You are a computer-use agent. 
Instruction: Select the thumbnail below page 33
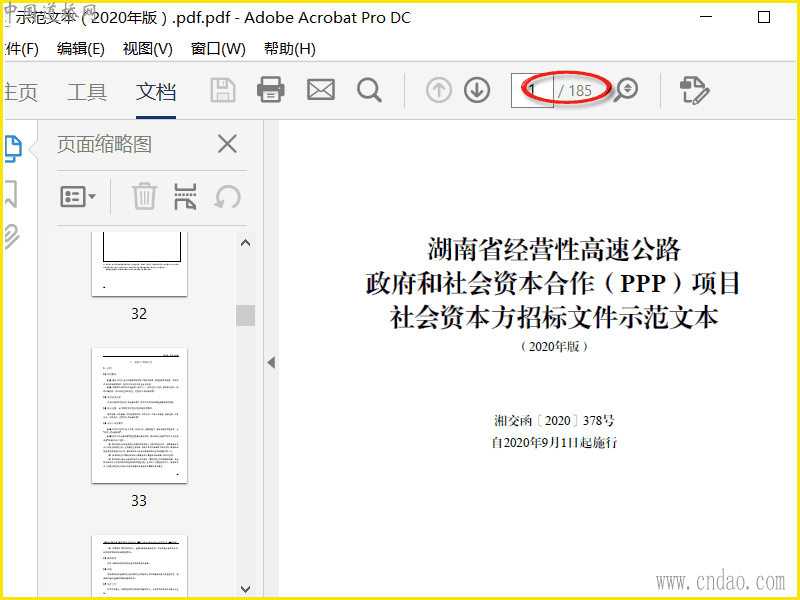tap(139, 565)
